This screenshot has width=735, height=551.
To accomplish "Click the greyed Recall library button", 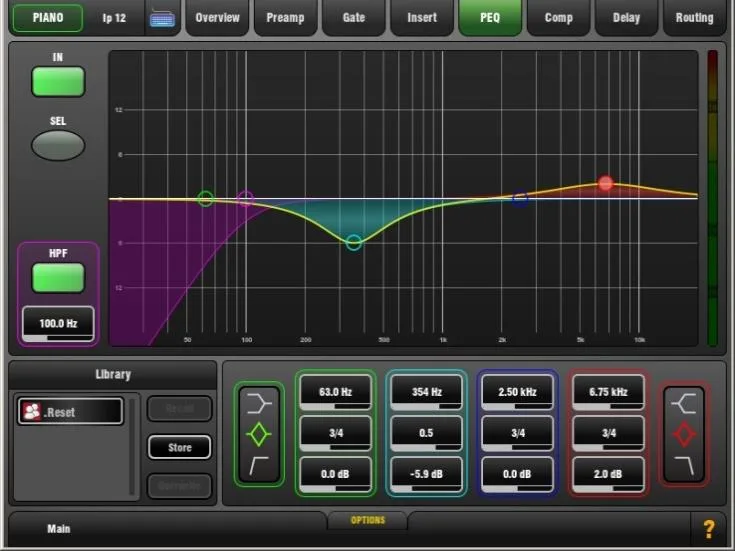I will coord(180,408).
